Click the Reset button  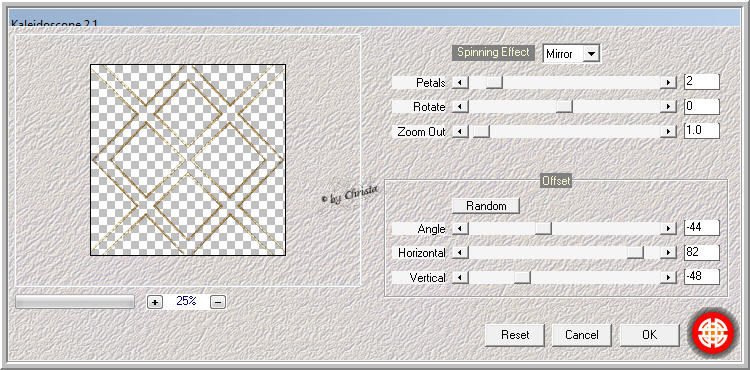(515, 335)
